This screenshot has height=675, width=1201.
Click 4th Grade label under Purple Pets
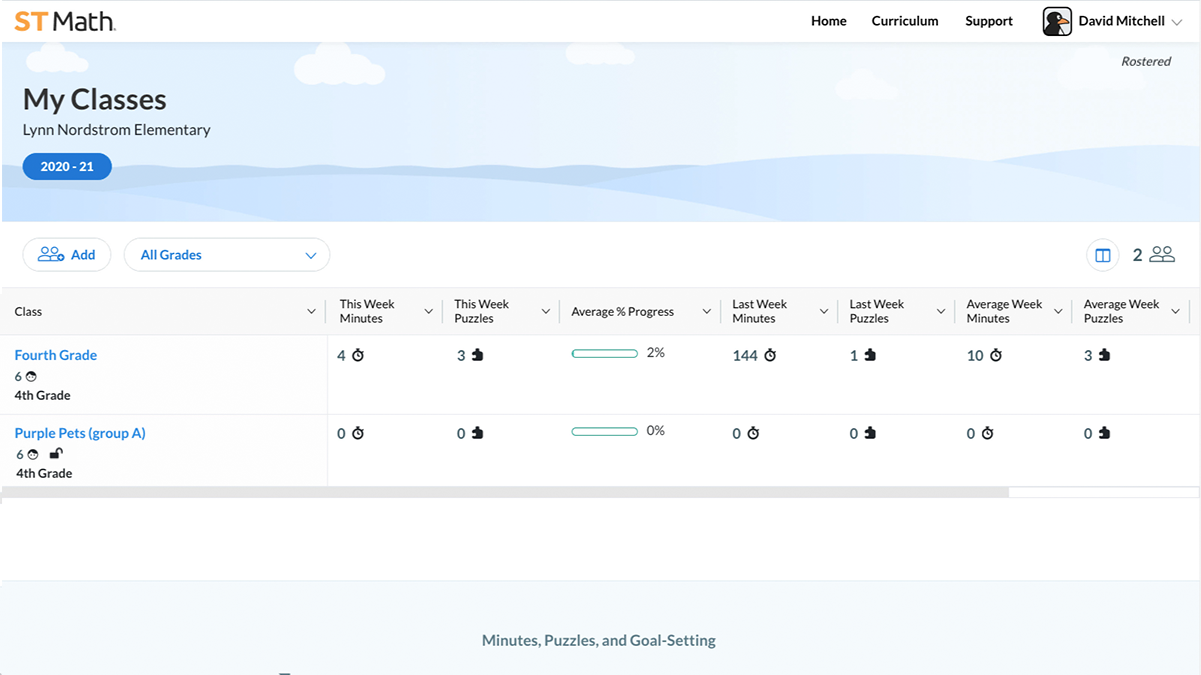click(44, 474)
